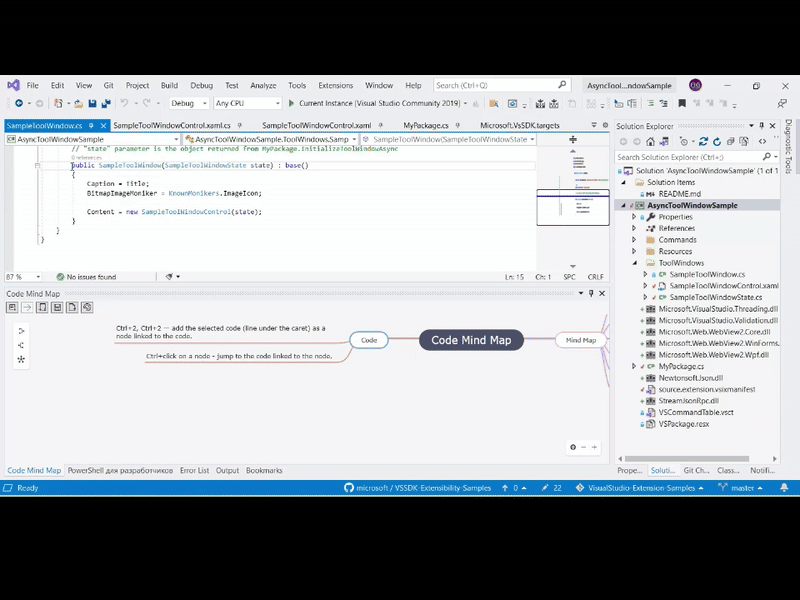This screenshot has height=600, width=800.
Task: Click the Mind Map node
Action: pyautogui.click(x=581, y=340)
